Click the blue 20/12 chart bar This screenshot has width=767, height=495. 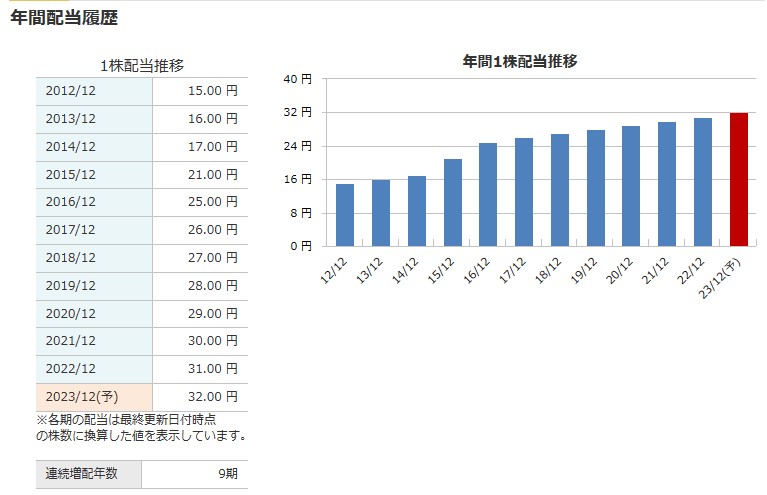[631, 186]
